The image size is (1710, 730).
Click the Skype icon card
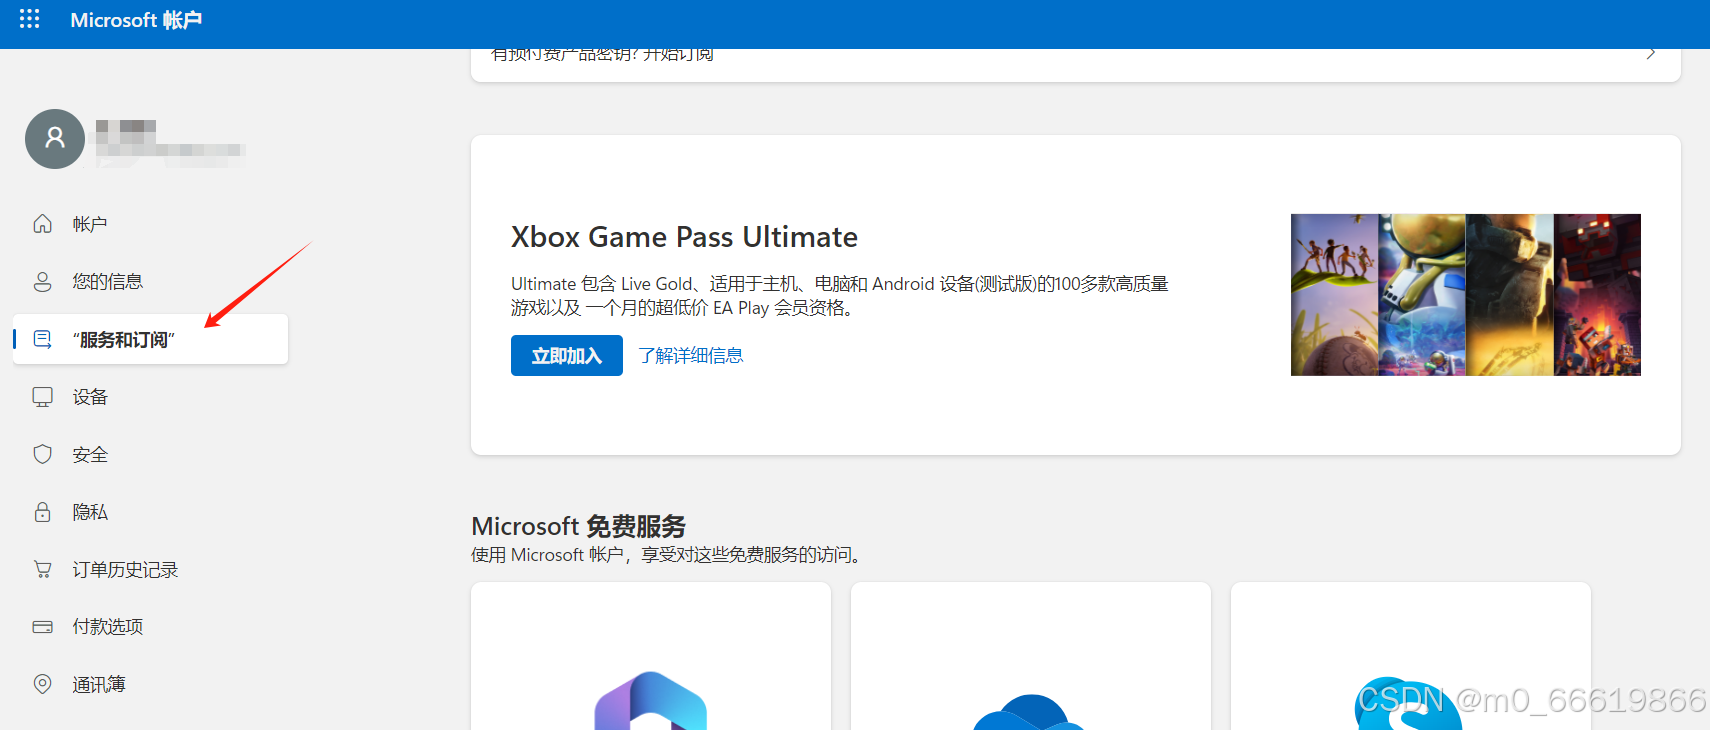pyautogui.click(x=1411, y=656)
